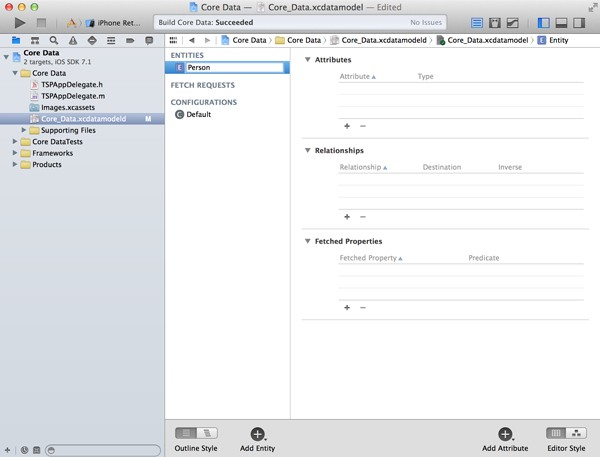Show the Standard editor

coord(476,23)
